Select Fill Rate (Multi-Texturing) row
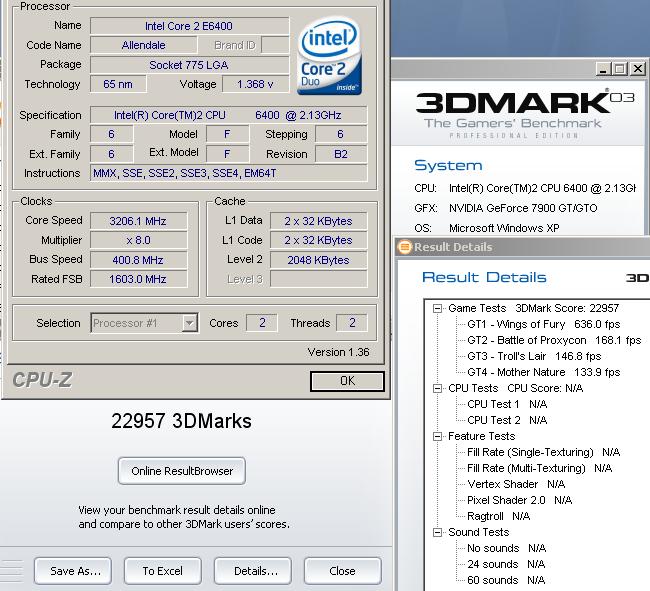This screenshot has height=591, width=650. (x=539, y=468)
